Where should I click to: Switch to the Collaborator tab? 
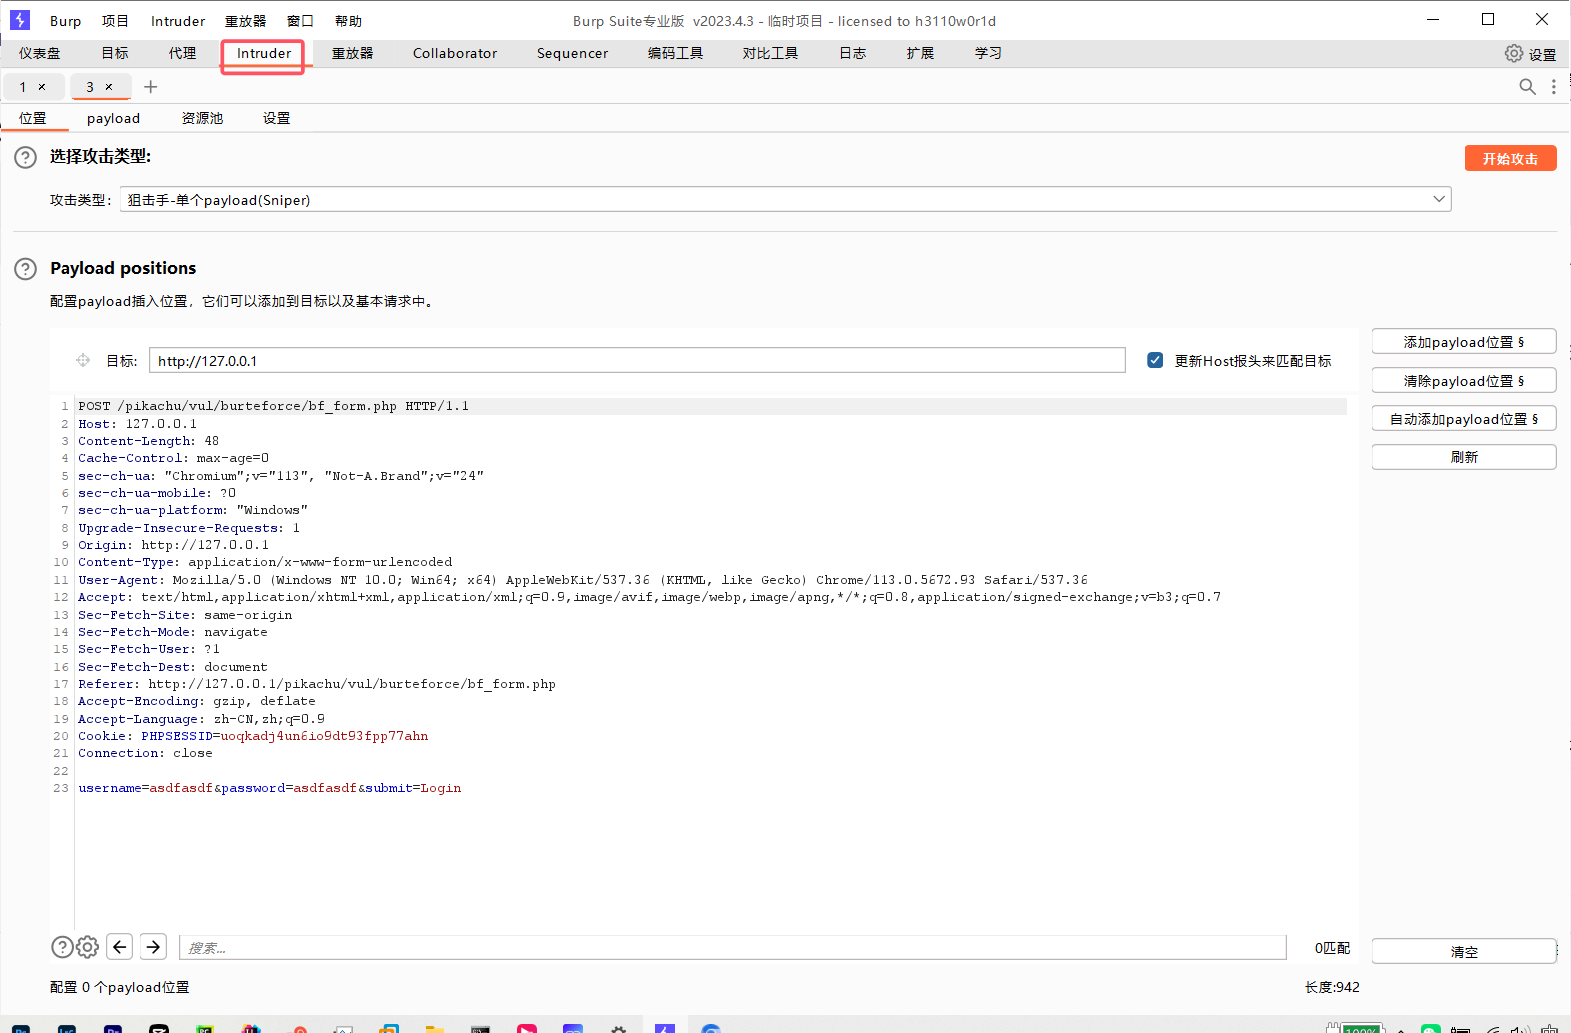[x=455, y=53]
